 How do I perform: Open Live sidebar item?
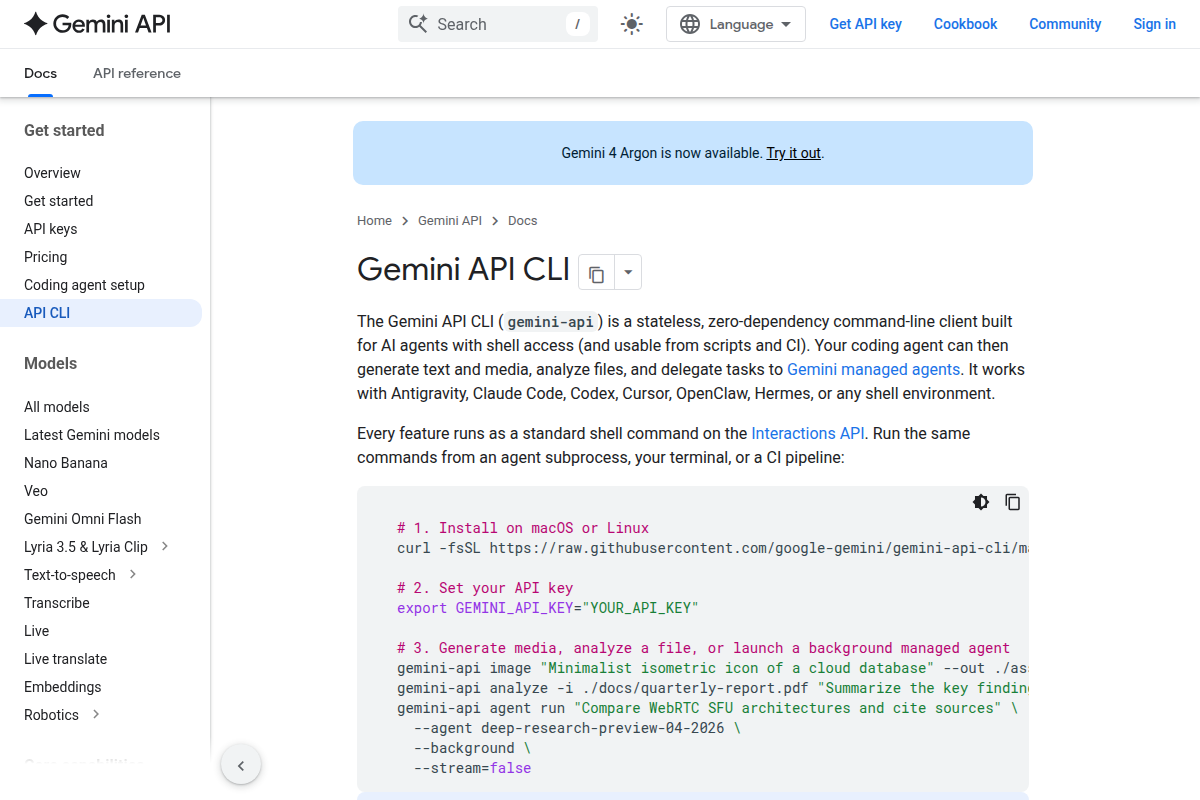(36, 631)
